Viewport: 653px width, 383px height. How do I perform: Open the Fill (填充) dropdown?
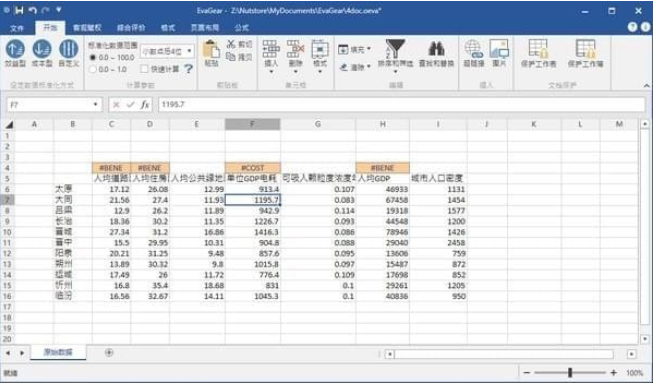click(x=354, y=50)
